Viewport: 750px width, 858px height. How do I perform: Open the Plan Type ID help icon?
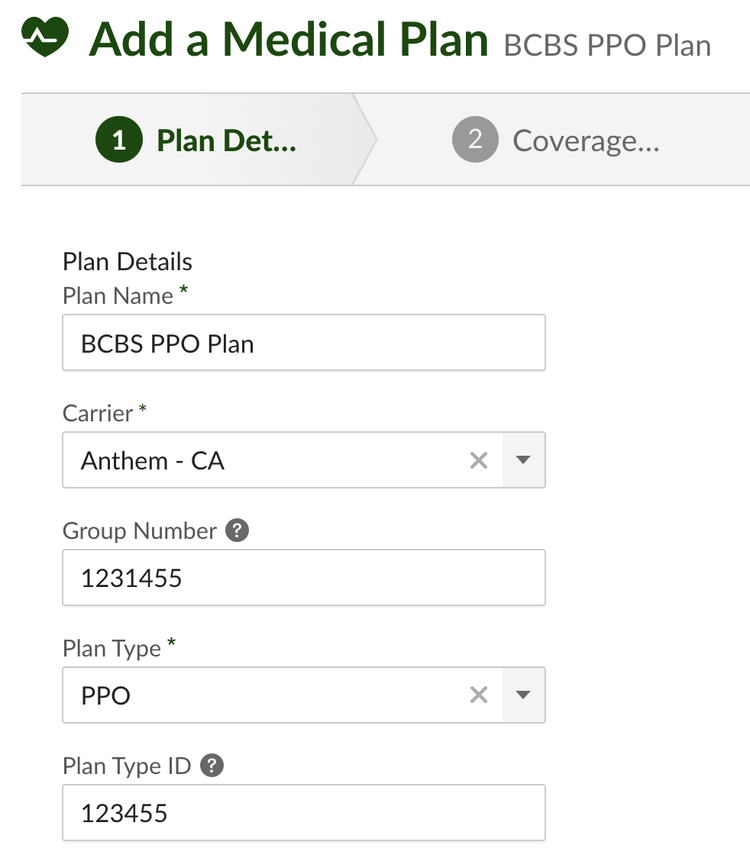click(x=212, y=766)
